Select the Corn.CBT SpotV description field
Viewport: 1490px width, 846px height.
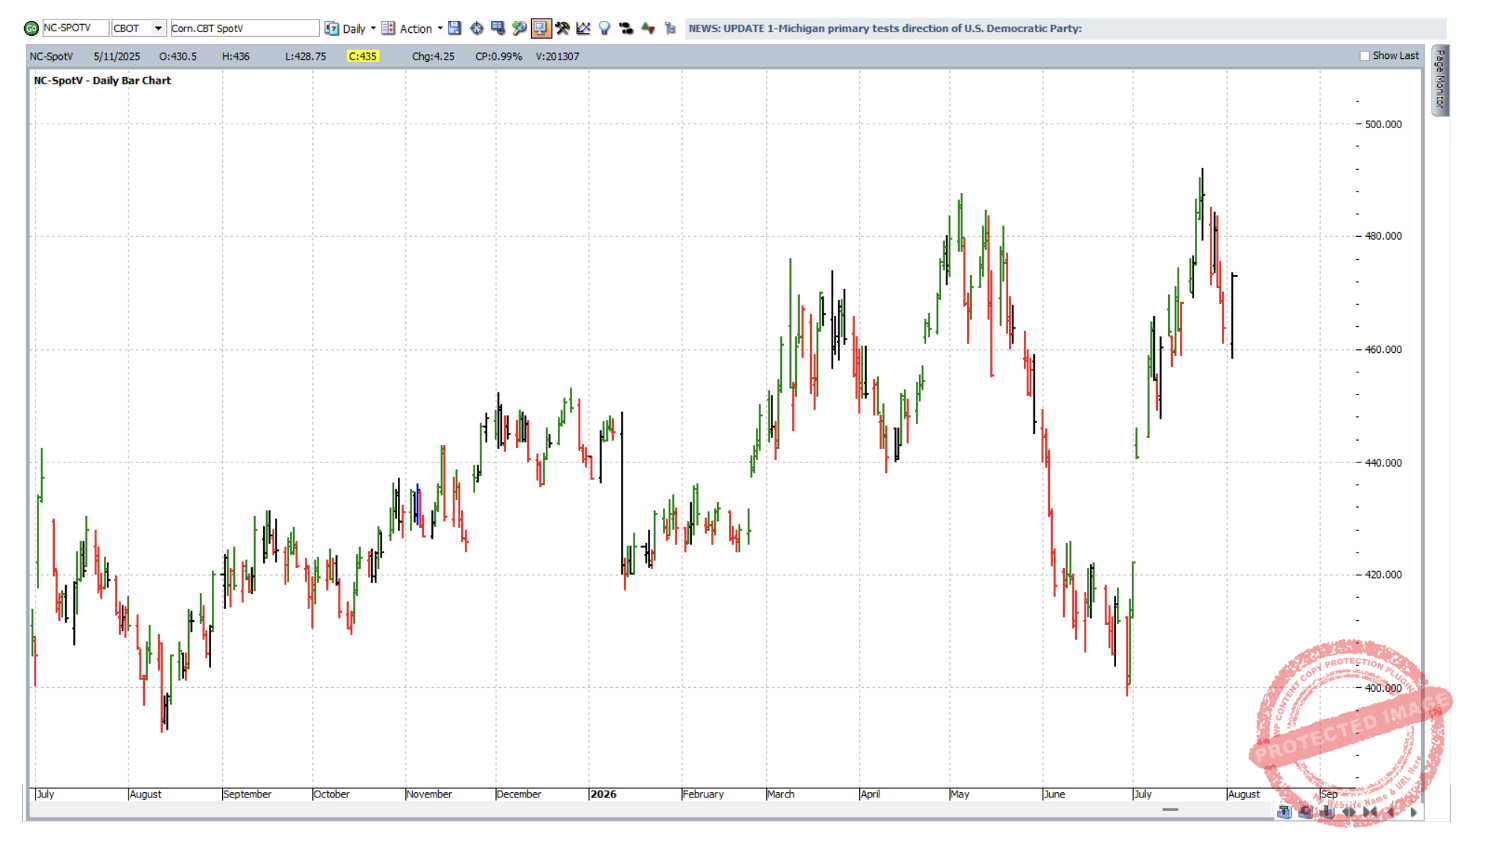pos(244,28)
